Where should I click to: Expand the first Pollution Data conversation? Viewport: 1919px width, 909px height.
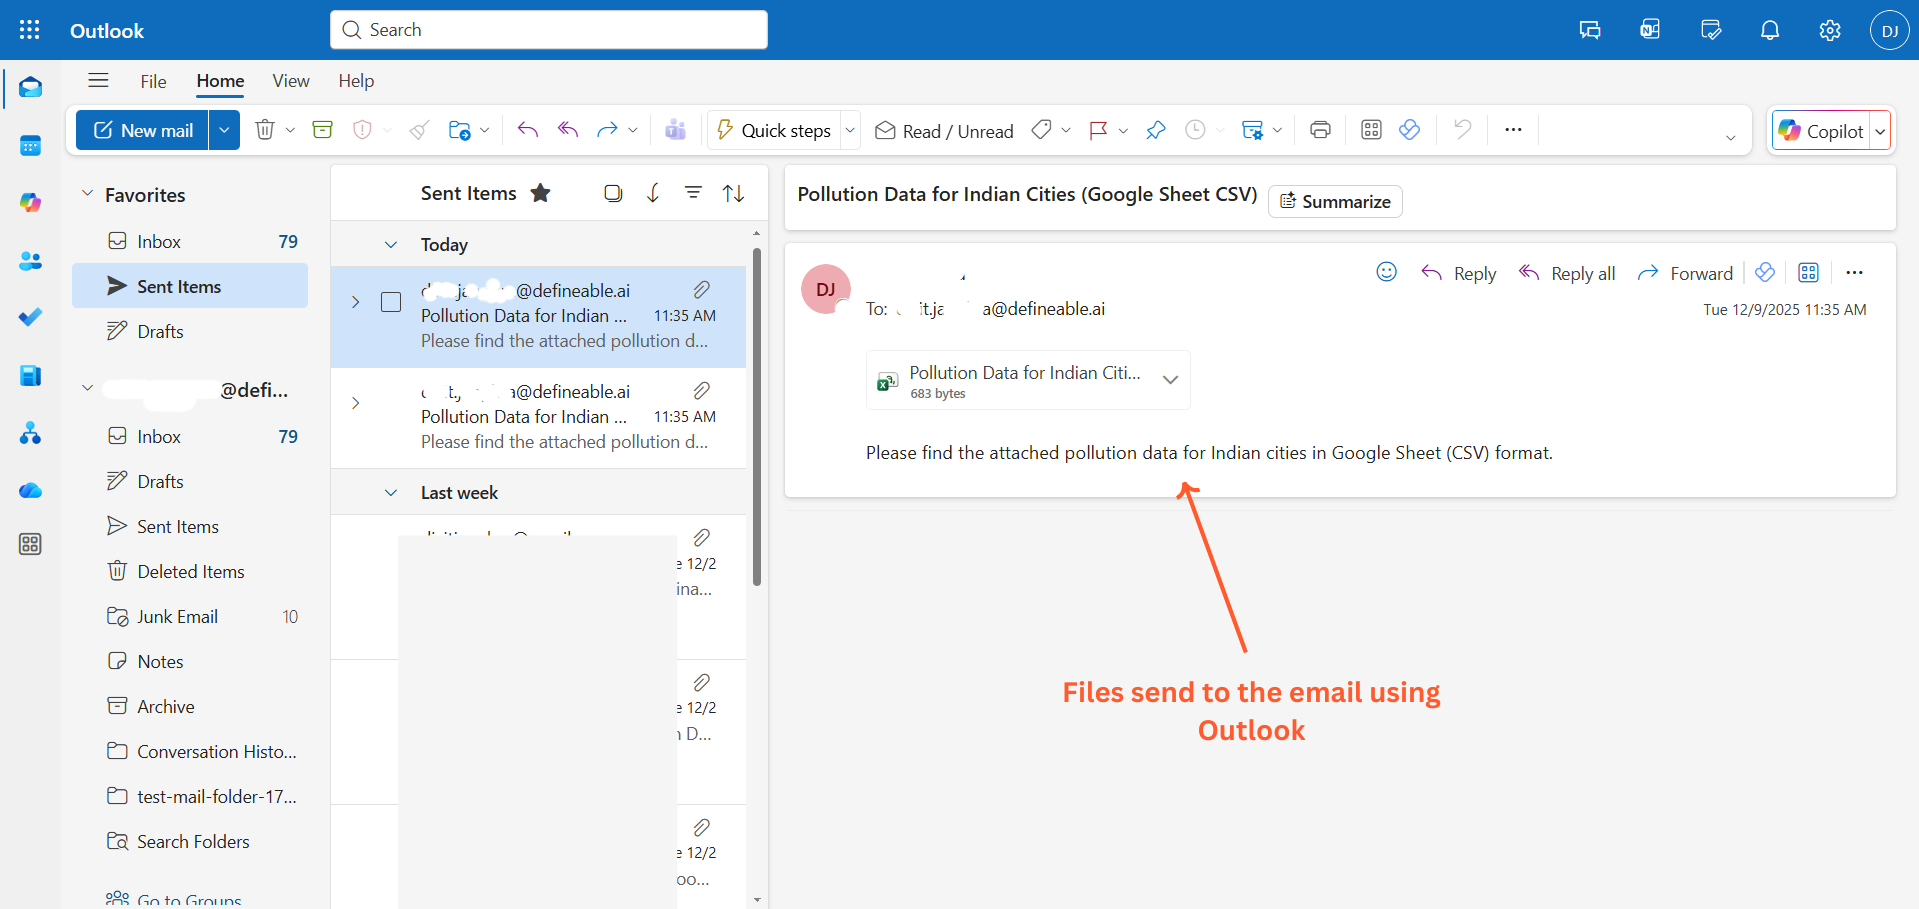click(x=356, y=302)
